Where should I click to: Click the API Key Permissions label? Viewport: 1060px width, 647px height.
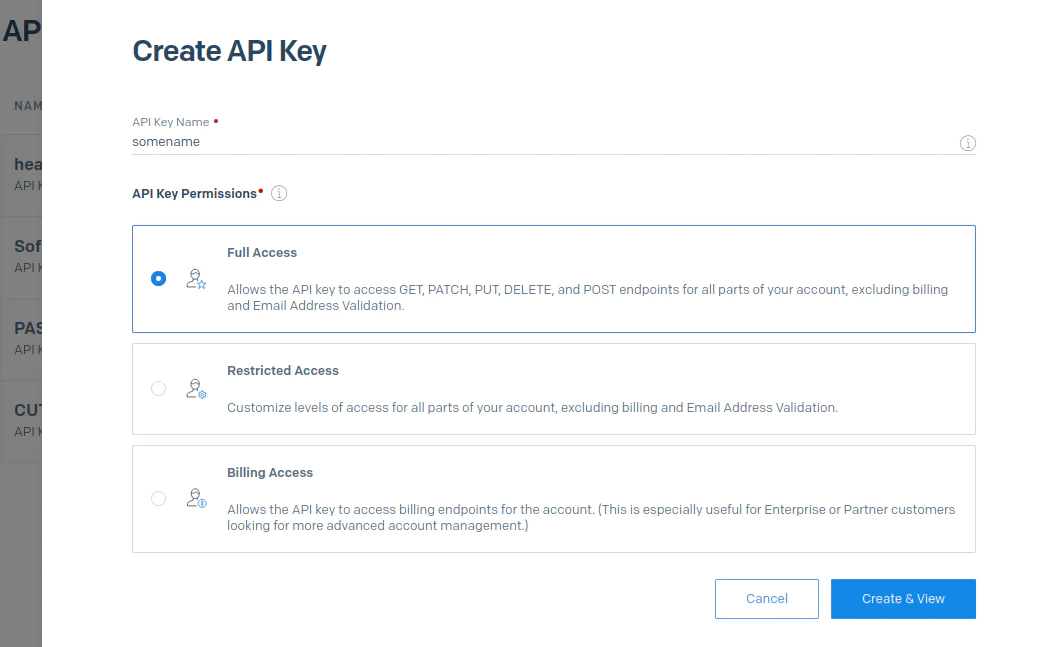point(195,194)
